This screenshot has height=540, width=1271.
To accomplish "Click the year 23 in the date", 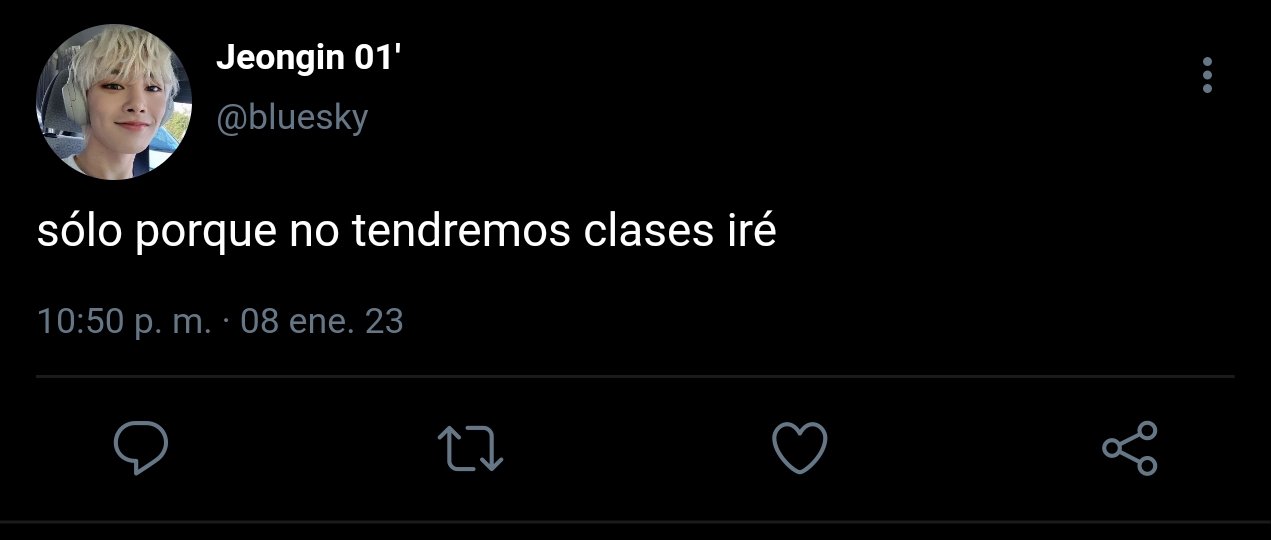I will coord(385,322).
